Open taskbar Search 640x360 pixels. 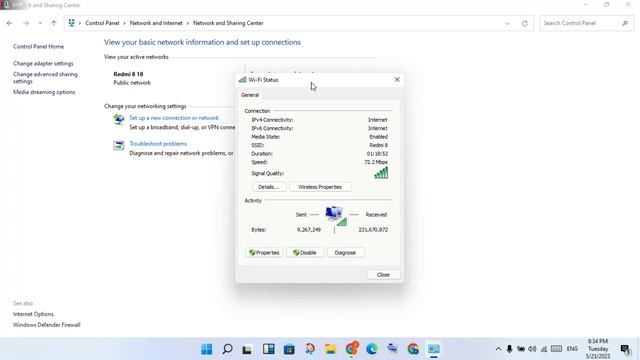click(228, 349)
